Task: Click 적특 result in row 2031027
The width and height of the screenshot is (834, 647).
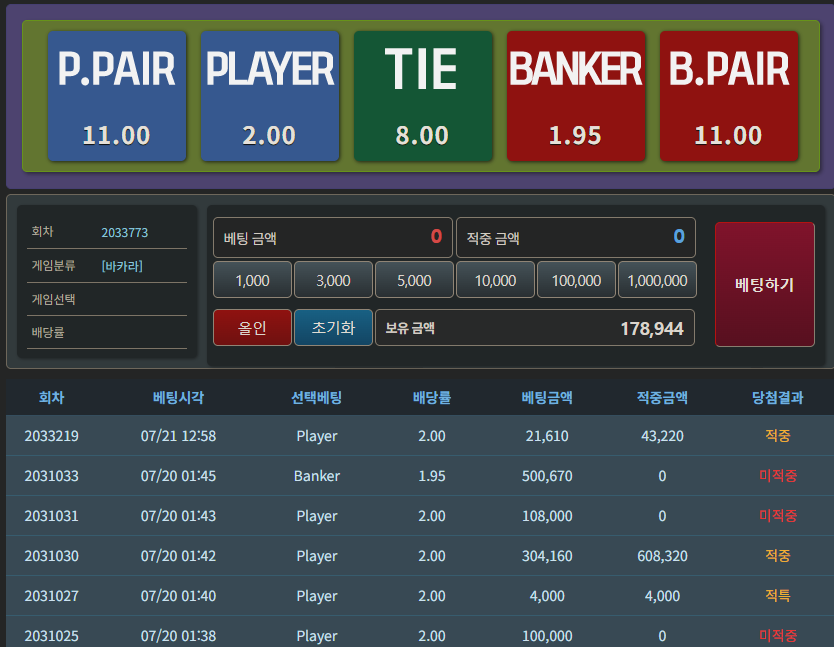Action: (x=778, y=596)
